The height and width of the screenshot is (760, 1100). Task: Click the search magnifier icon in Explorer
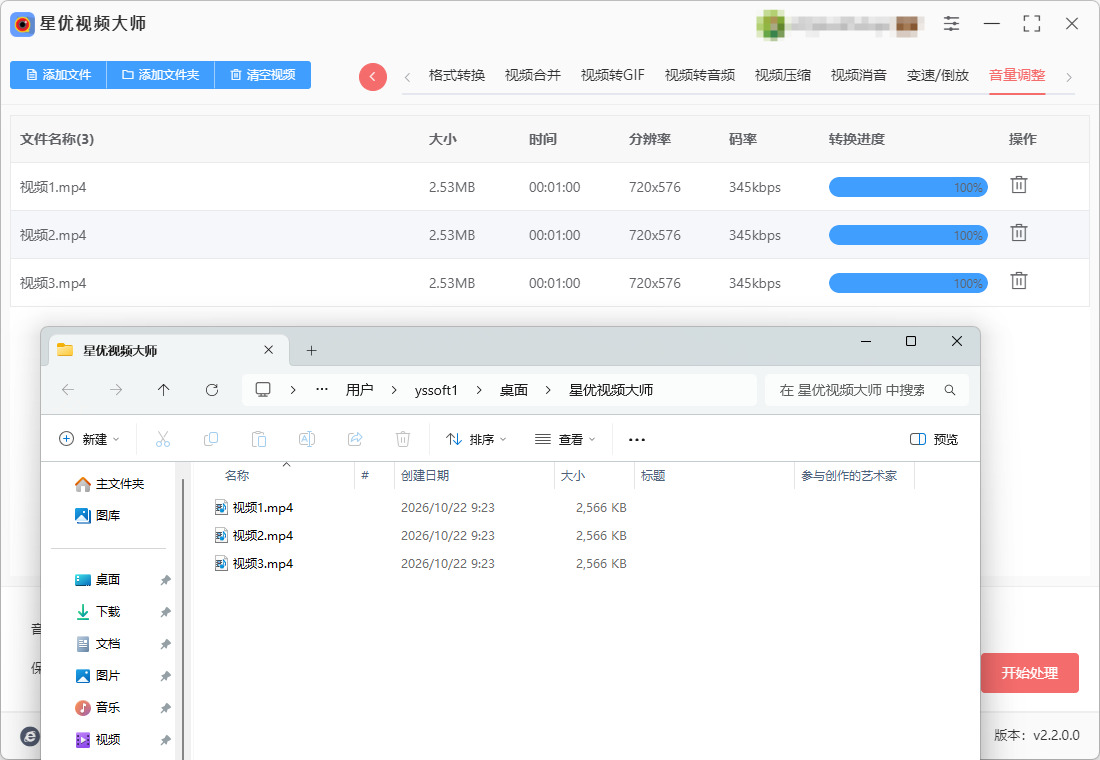[x=950, y=390]
